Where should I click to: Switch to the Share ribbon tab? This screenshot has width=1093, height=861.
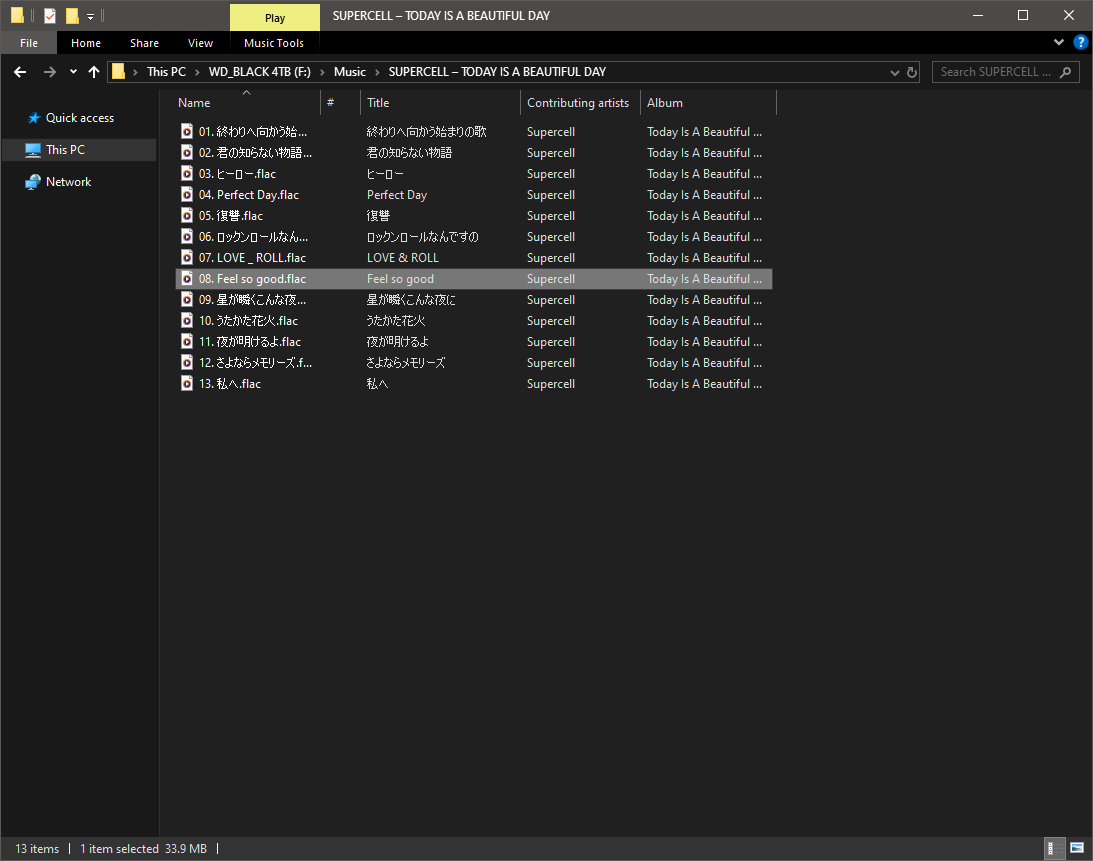tap(144, 43)
